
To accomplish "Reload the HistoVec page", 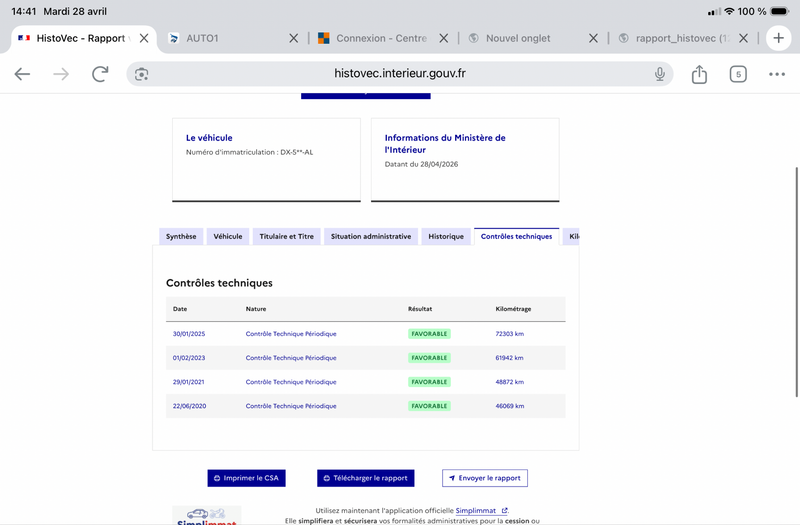I will tap(100, 74).
